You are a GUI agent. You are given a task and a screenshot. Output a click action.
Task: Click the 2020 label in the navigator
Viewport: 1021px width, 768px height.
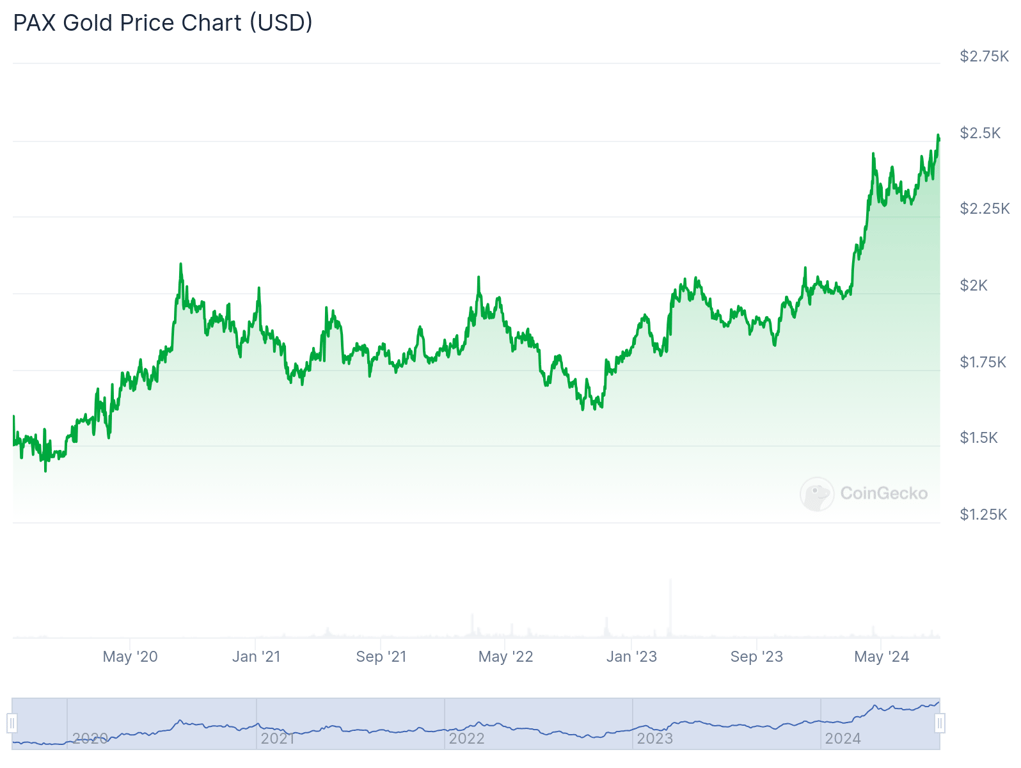click(x=90, y=739)
